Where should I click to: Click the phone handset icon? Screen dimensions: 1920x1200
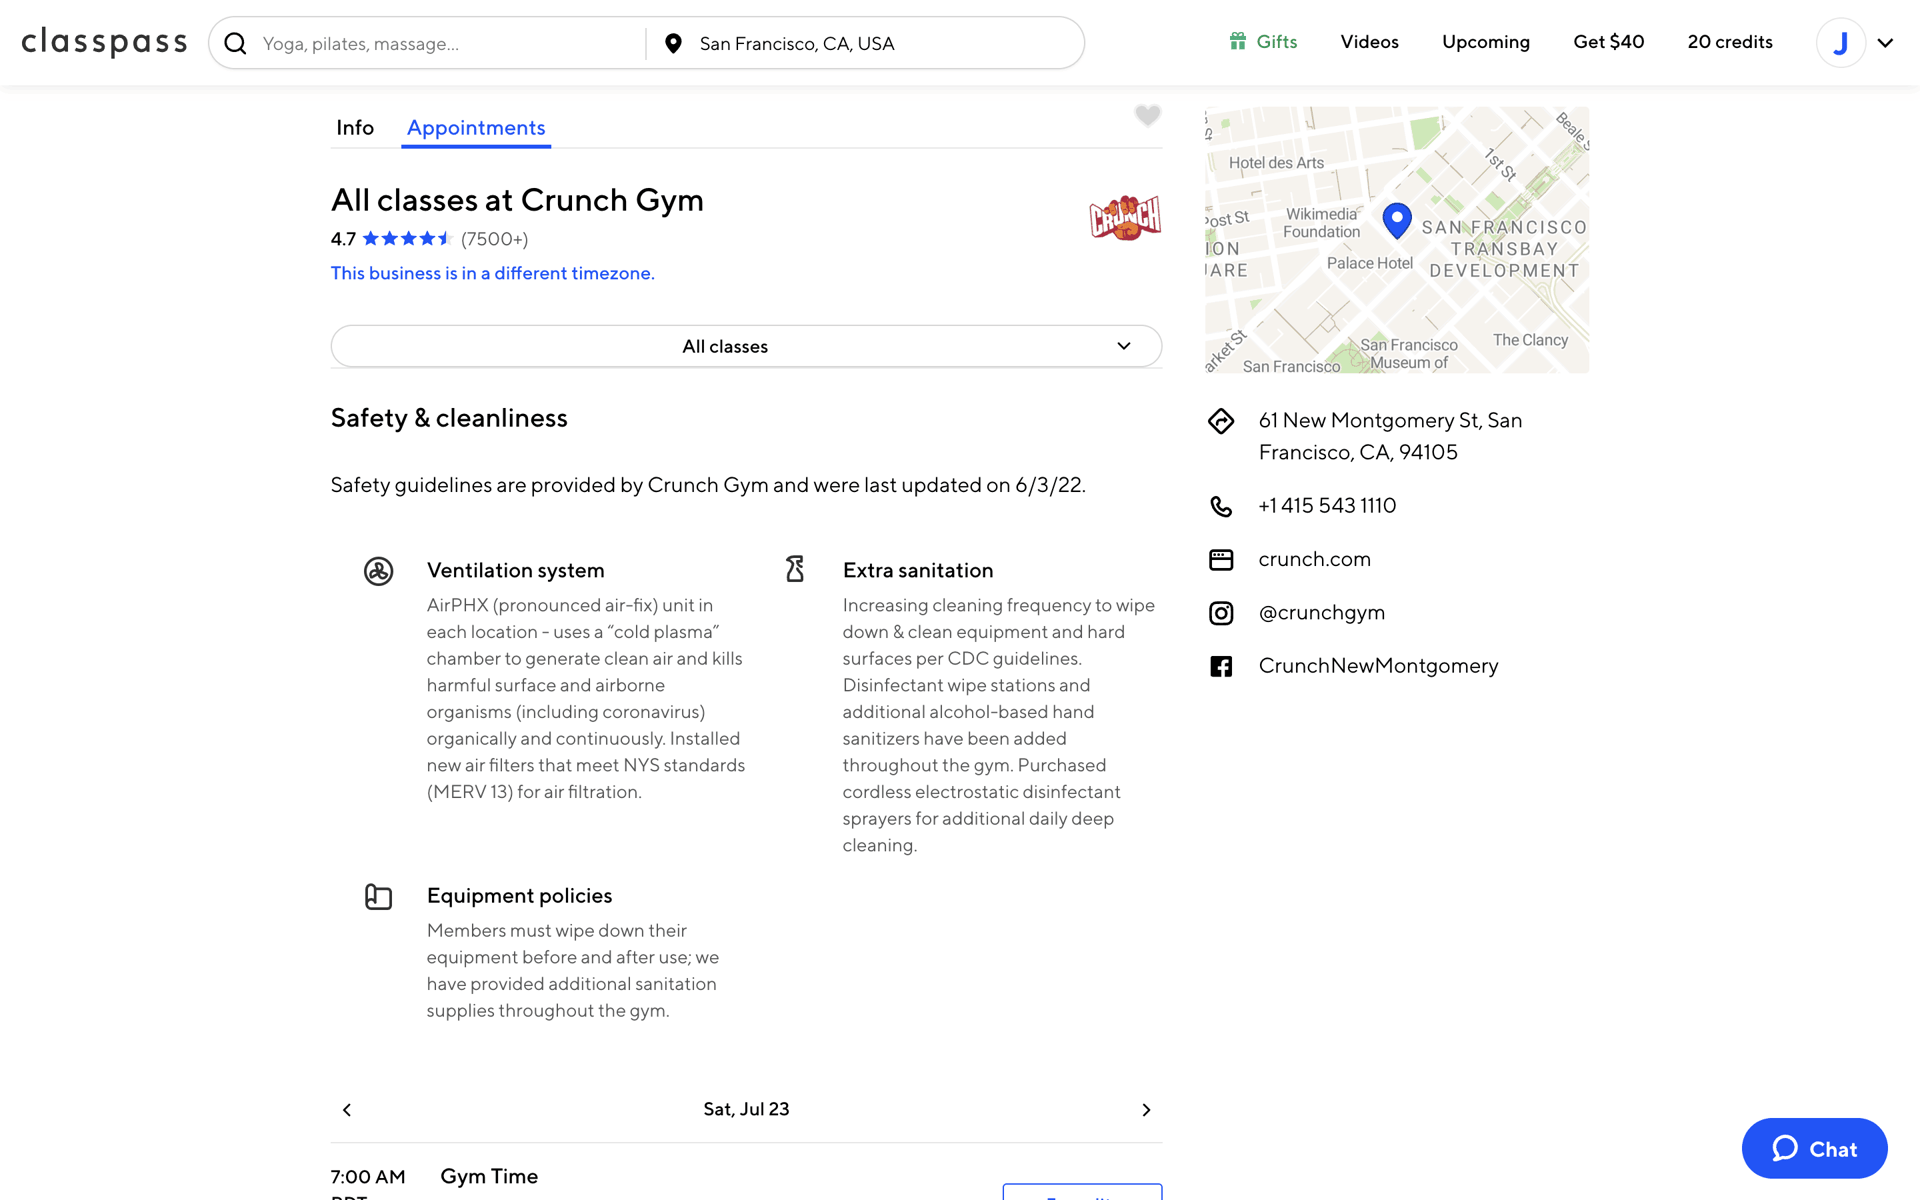pos(1221,506)
